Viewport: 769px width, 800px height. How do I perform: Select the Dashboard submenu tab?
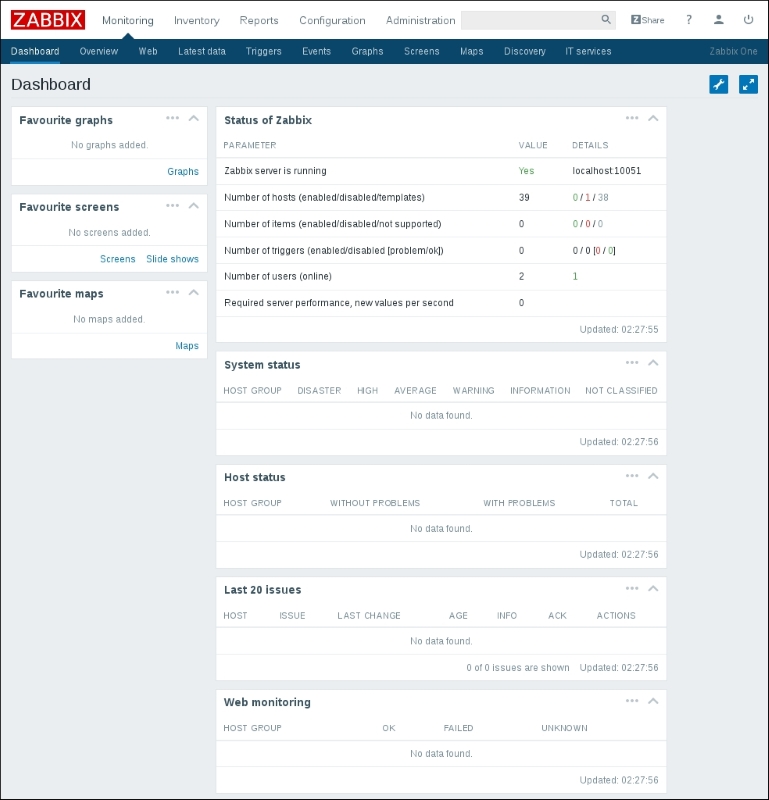click(35, 51)
